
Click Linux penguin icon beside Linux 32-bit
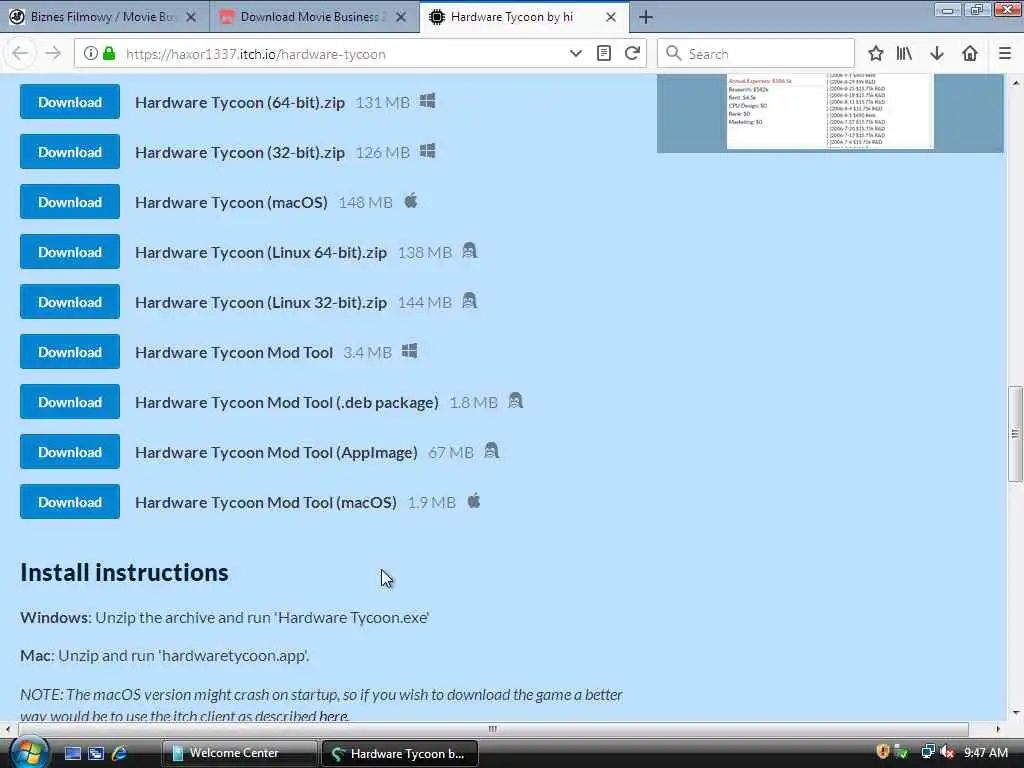coord(470,300)
